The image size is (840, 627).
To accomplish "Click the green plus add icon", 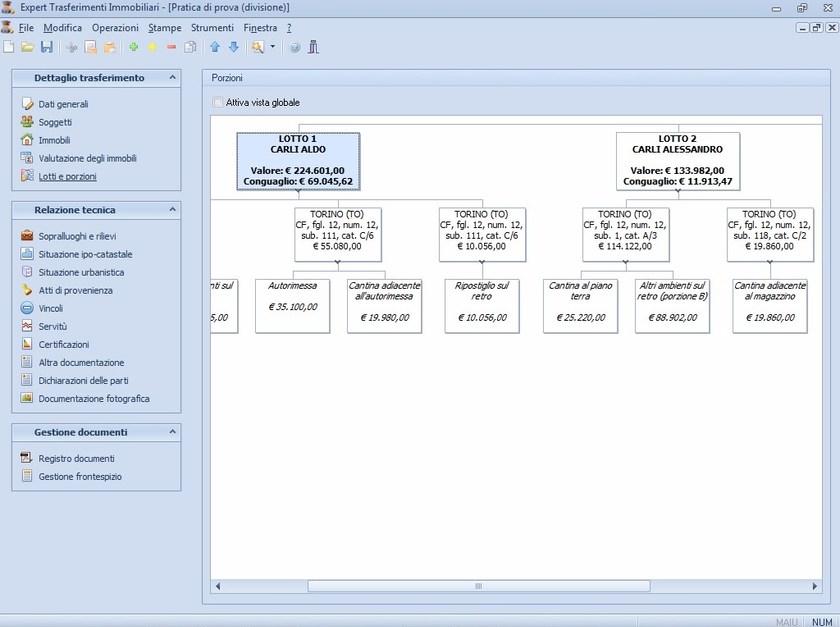I will coord(134,47).
